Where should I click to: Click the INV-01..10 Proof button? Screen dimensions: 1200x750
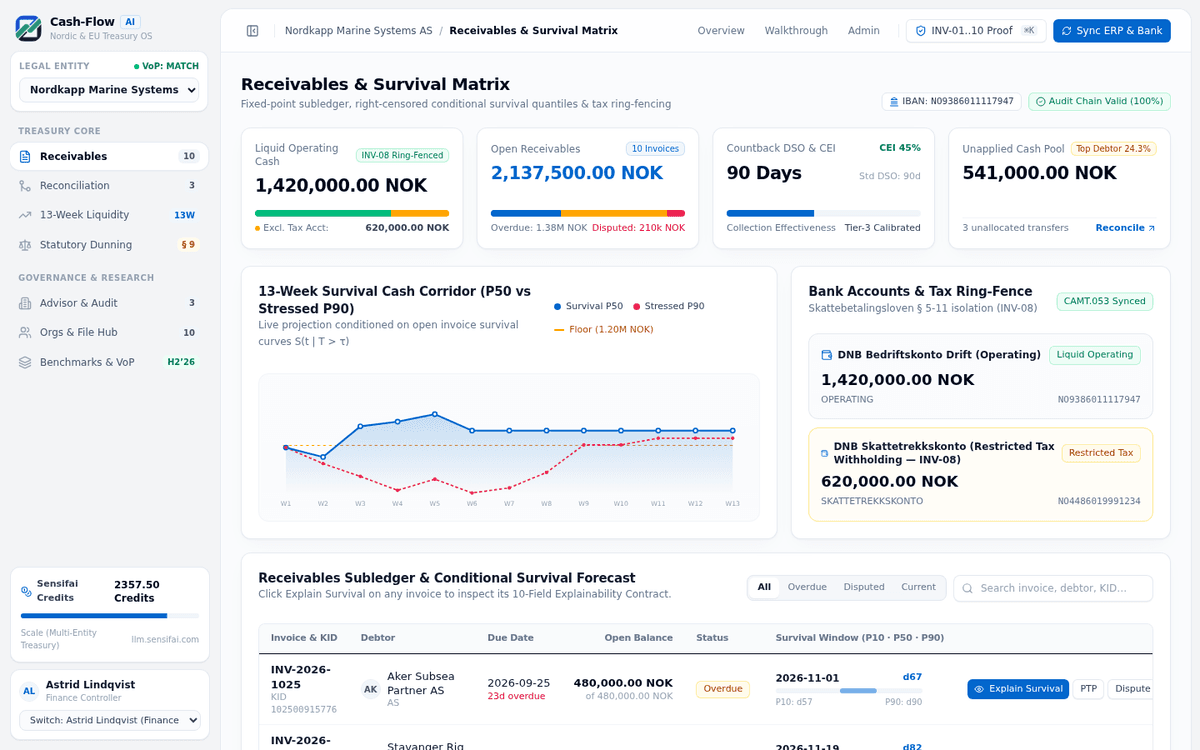point(976,31)
